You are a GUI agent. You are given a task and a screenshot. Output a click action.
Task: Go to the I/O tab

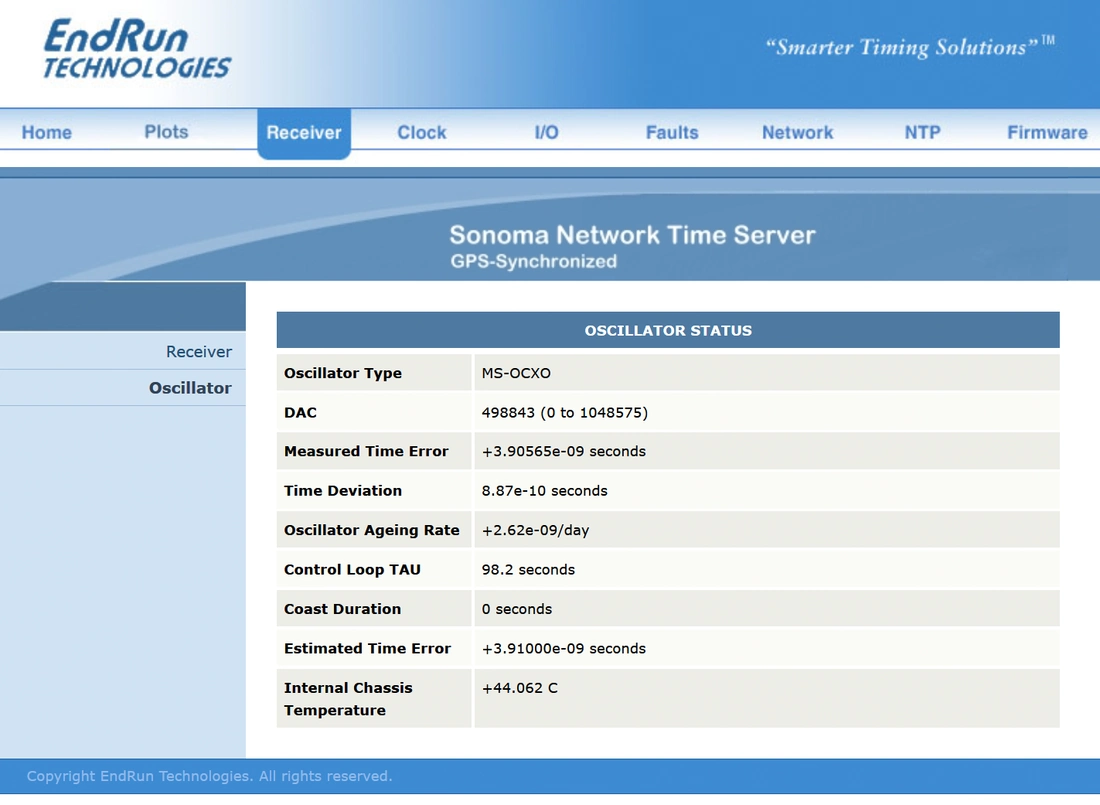(546, 132)
